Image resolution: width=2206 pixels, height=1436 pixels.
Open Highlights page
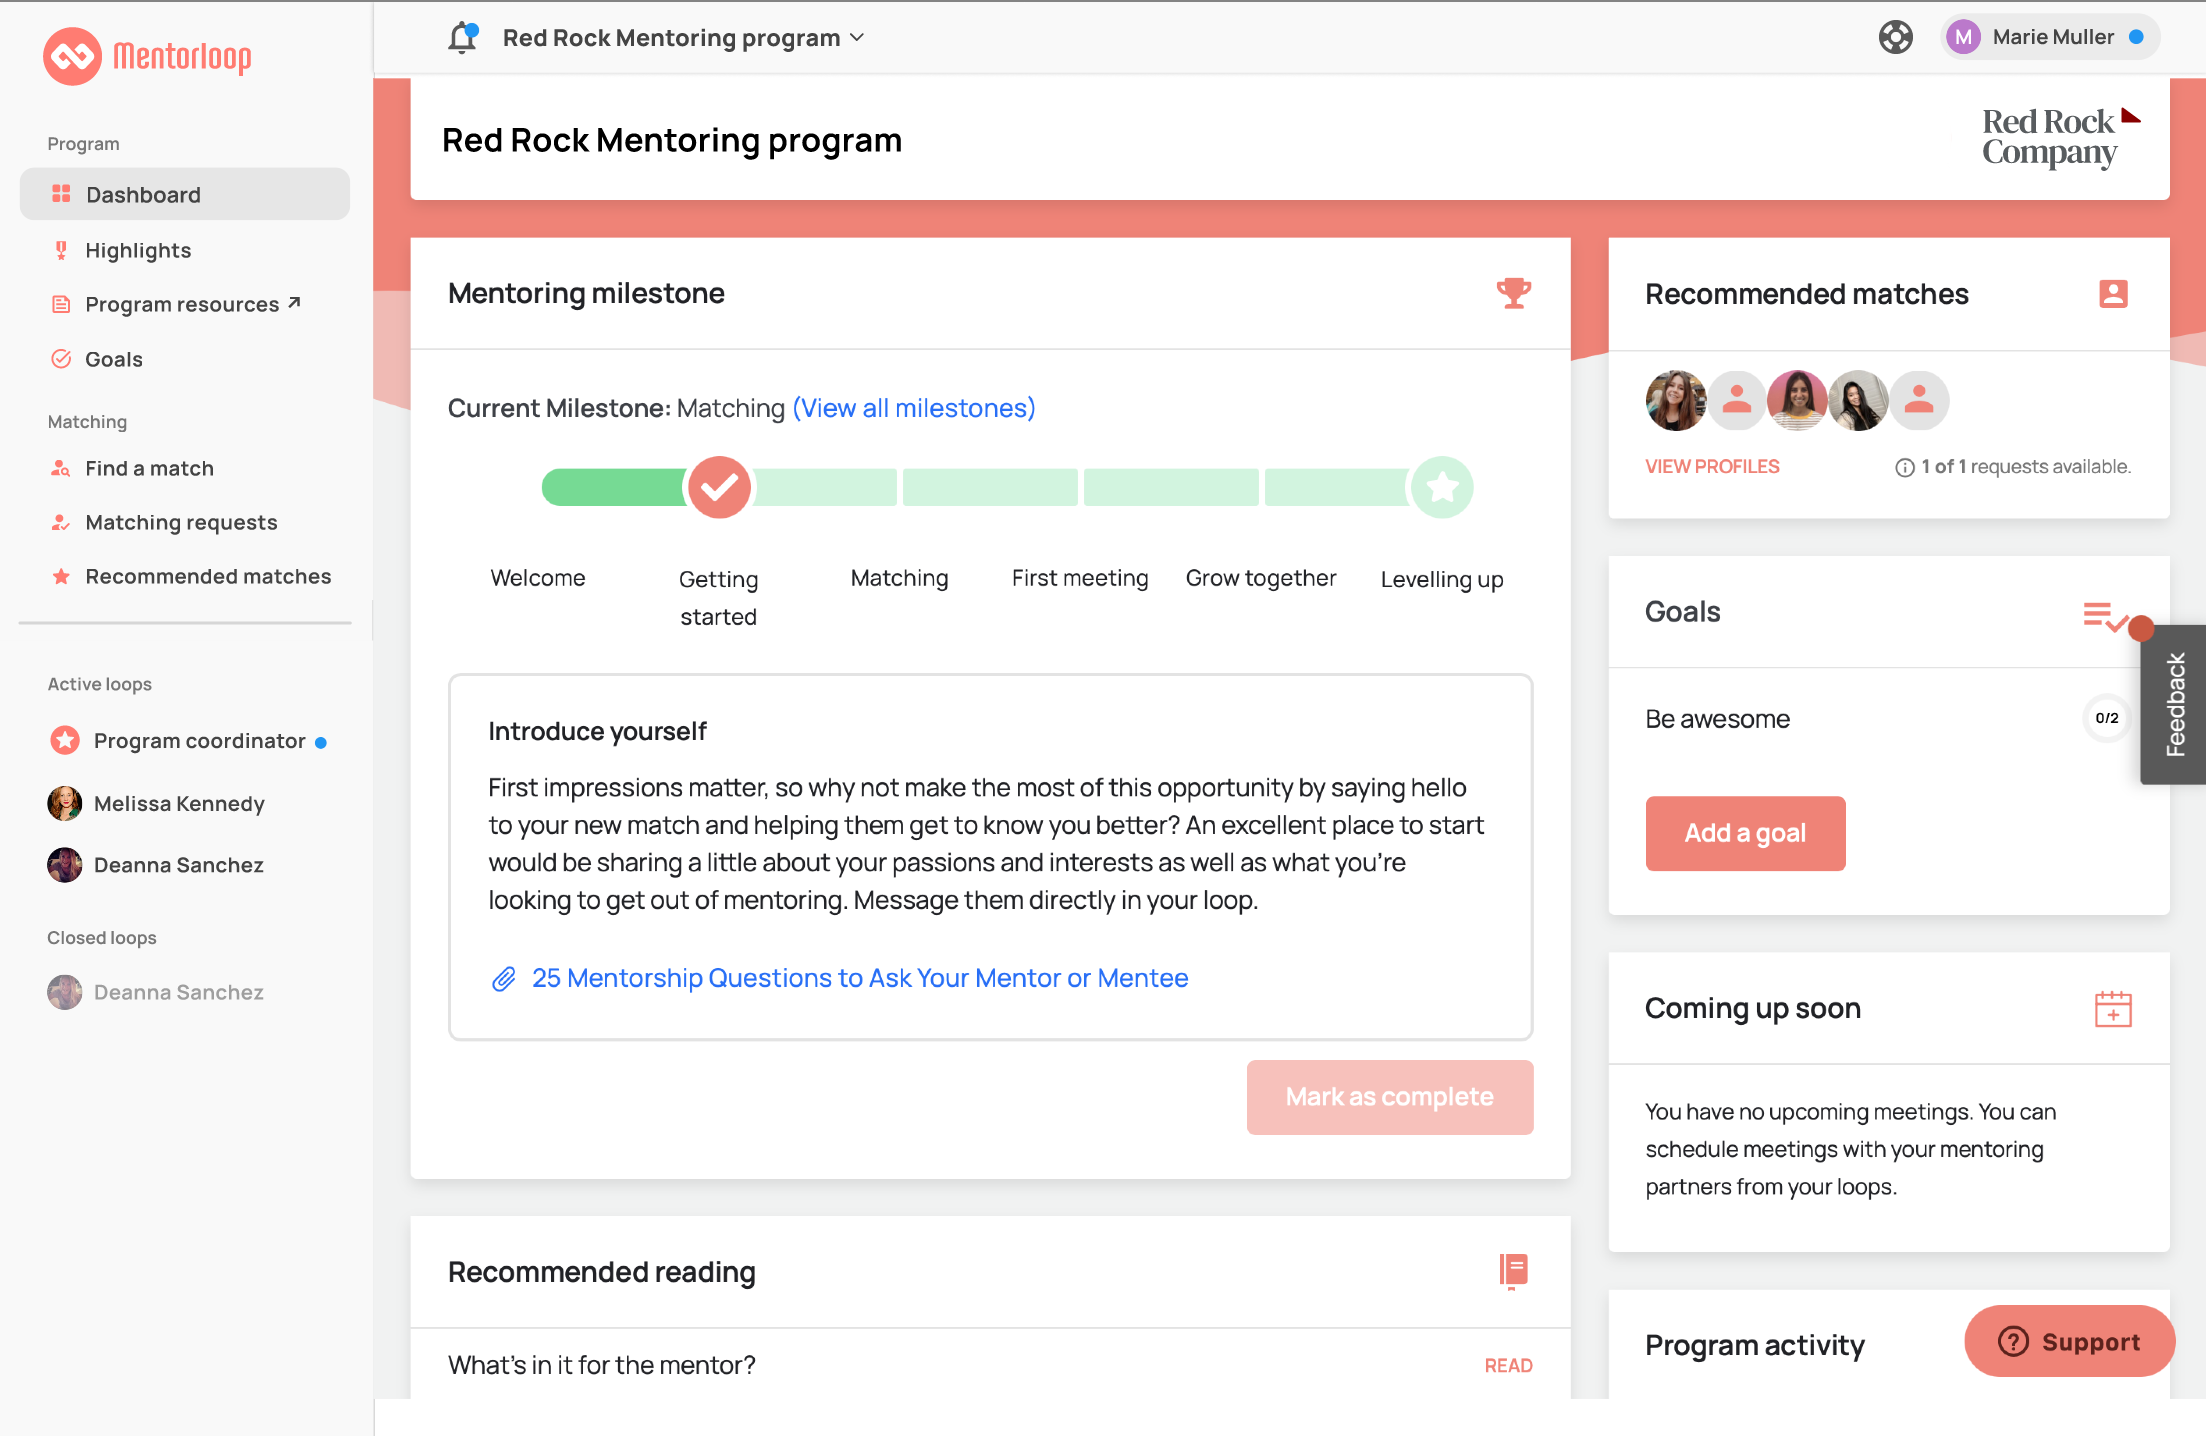[x=138, y=250]
